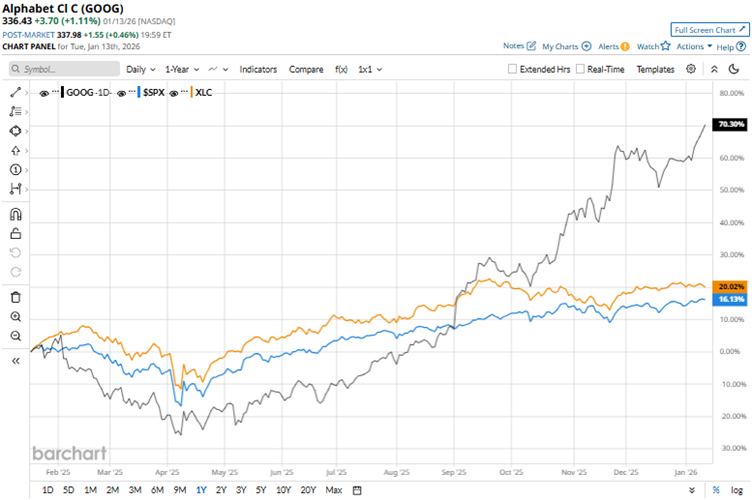752x500 pixels.
Task: Toggle log scale mode
Action: pos(737,490)
